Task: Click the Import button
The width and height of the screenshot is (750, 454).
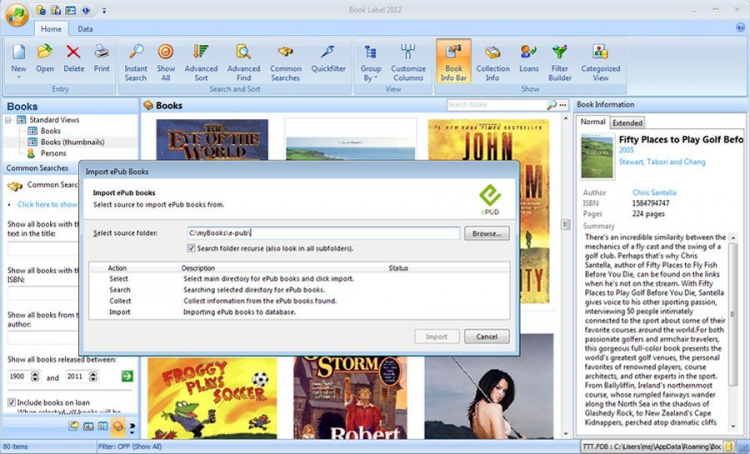Action: point(437,337)
